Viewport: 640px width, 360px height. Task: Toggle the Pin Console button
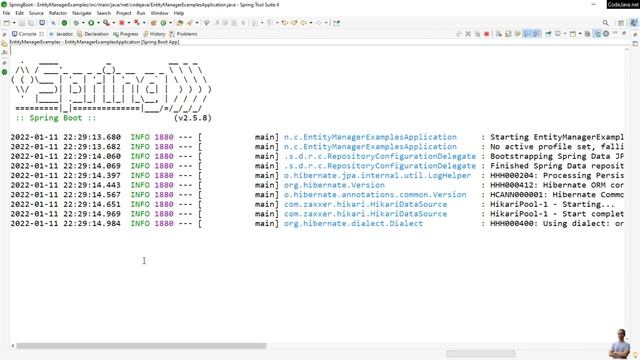coord(548,34)
